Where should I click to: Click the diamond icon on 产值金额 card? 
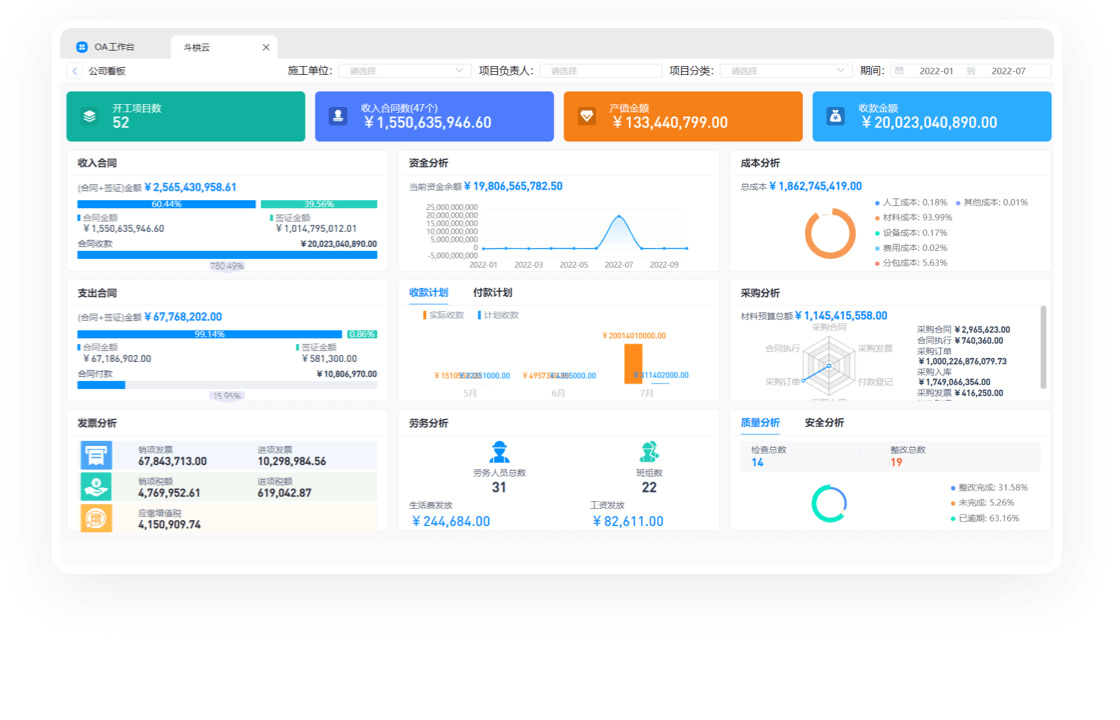click(x=587, y=116)
